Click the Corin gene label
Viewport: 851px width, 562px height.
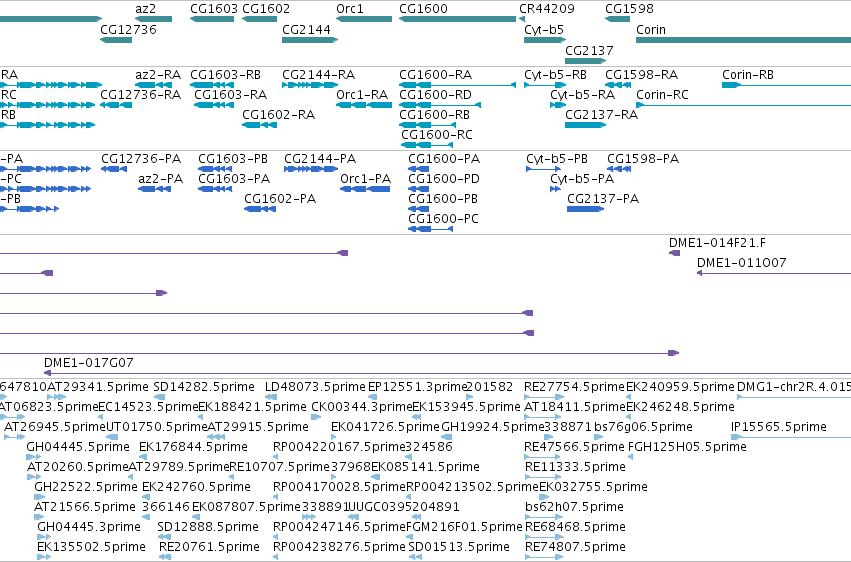(x=651, y=29)
